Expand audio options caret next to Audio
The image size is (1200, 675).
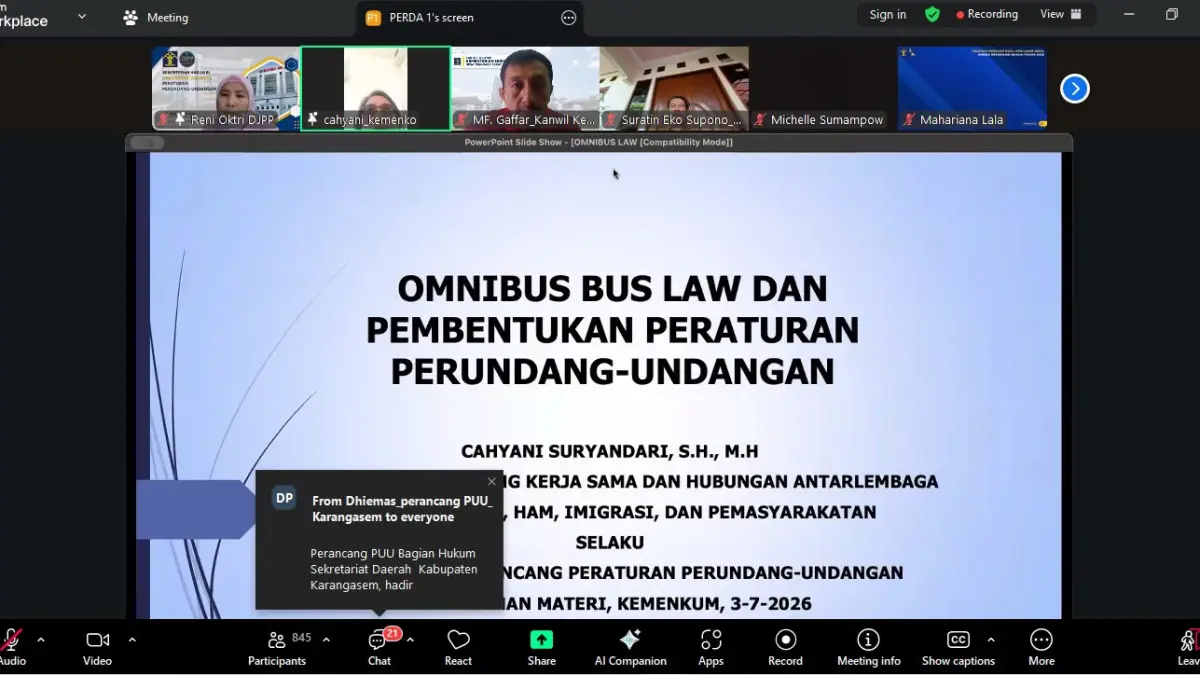(x=41, y=640)
